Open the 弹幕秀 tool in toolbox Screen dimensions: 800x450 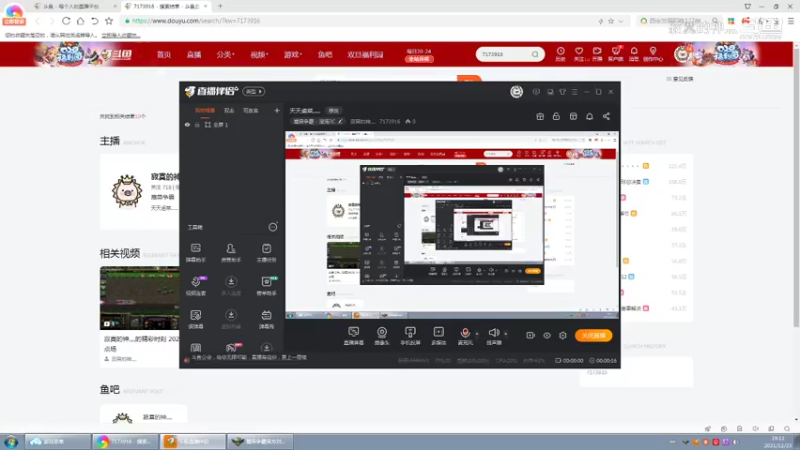click(266, 319)
